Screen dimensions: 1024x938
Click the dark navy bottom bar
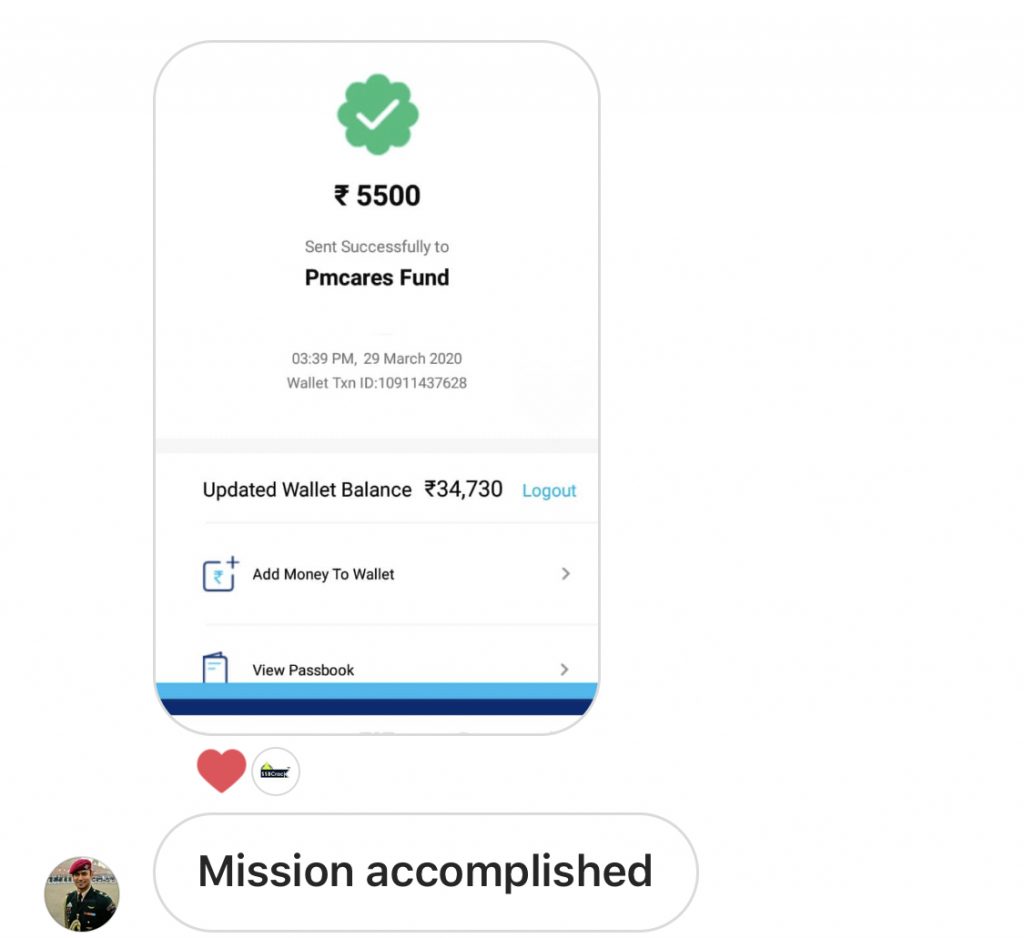(377, 707)
